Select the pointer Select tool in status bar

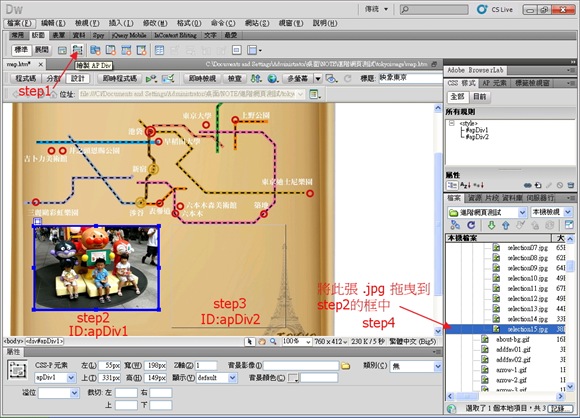(x=250, y=341)
